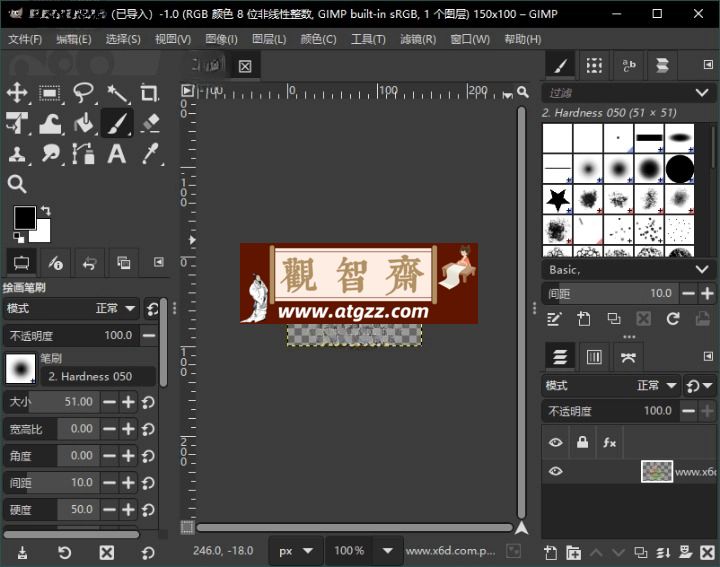The height and width of the screenshot is (567, 720).
Task: Reset colors to default black and white
Action: pos(19,237)
